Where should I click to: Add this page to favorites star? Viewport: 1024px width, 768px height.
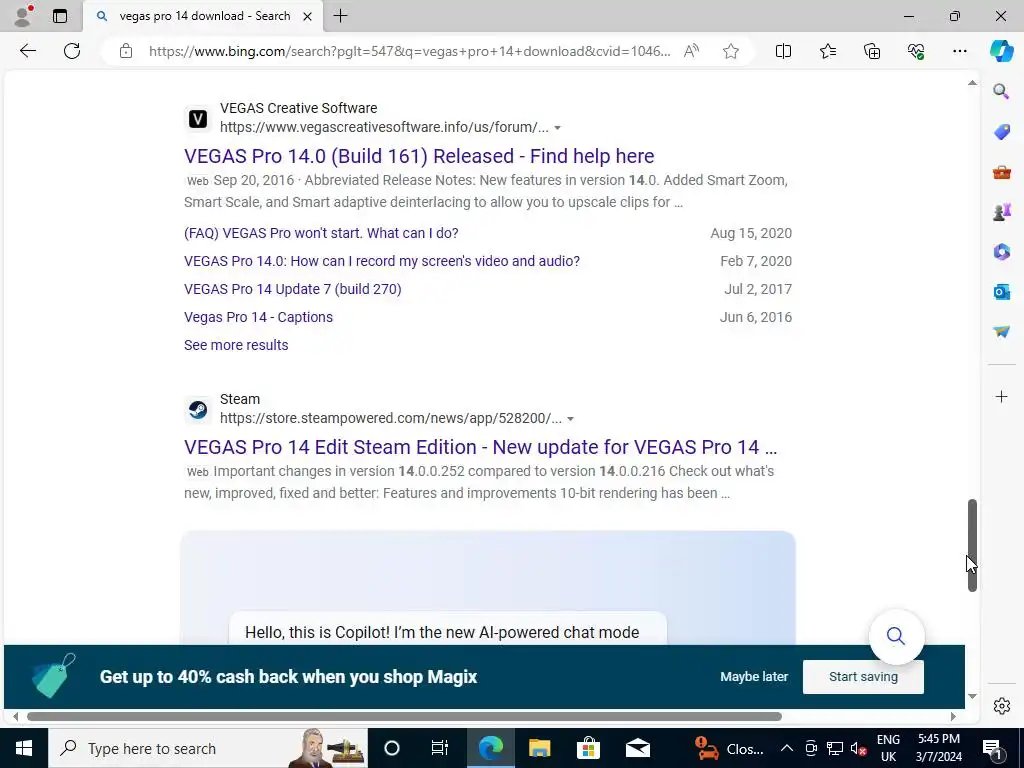coord(731,51)
